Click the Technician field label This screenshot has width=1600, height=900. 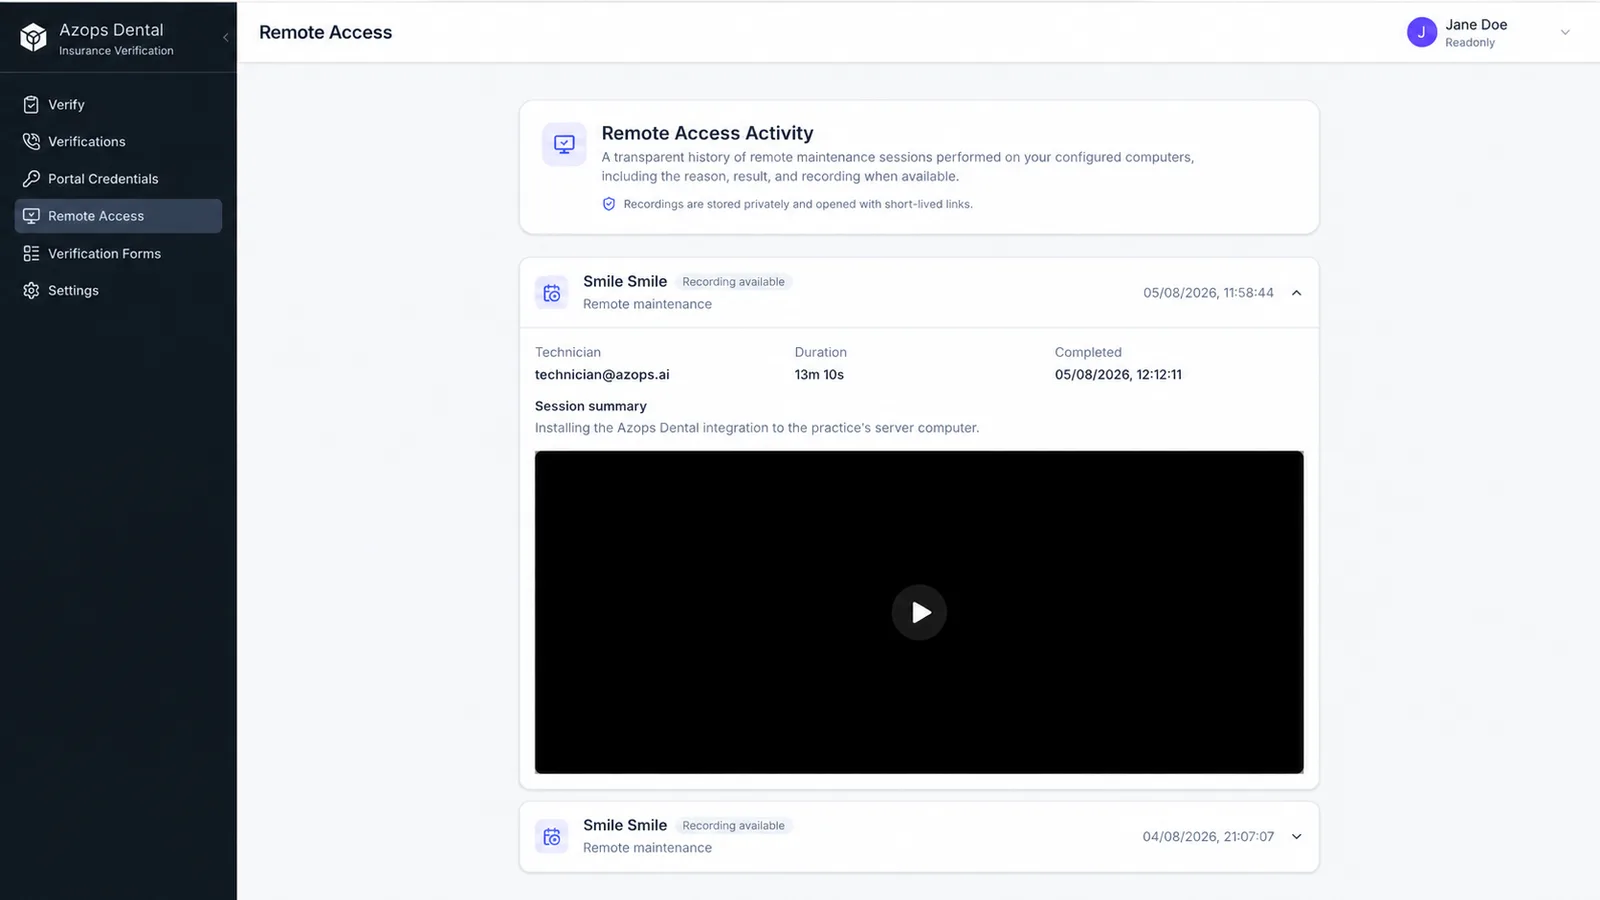click(x=568, y=352)
